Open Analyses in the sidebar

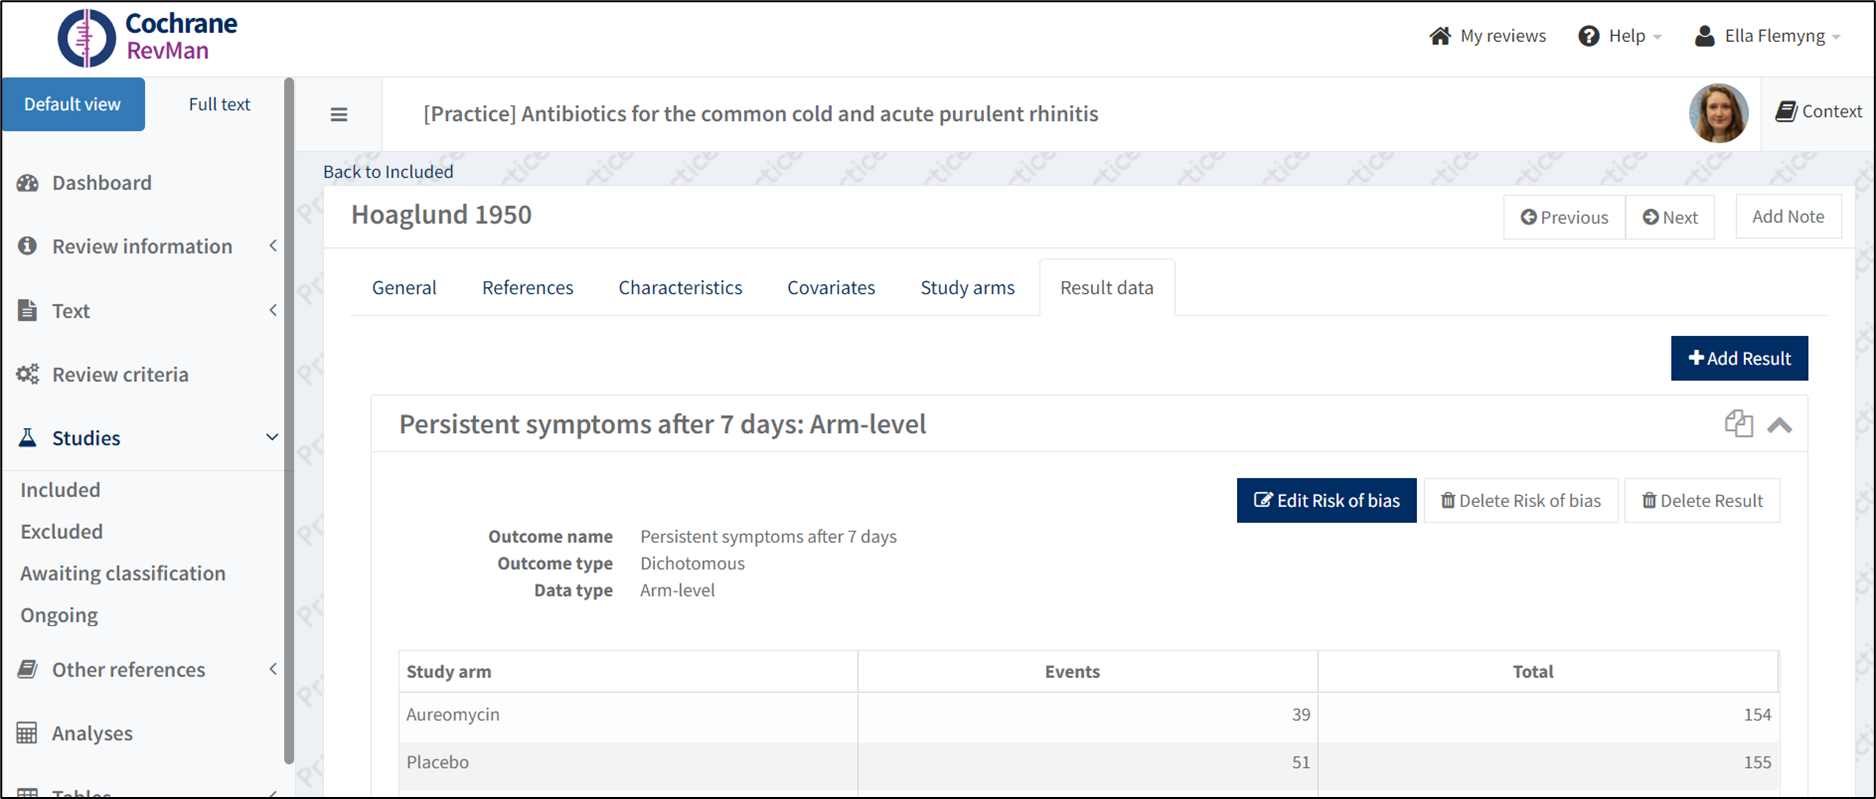click(92, 733)
